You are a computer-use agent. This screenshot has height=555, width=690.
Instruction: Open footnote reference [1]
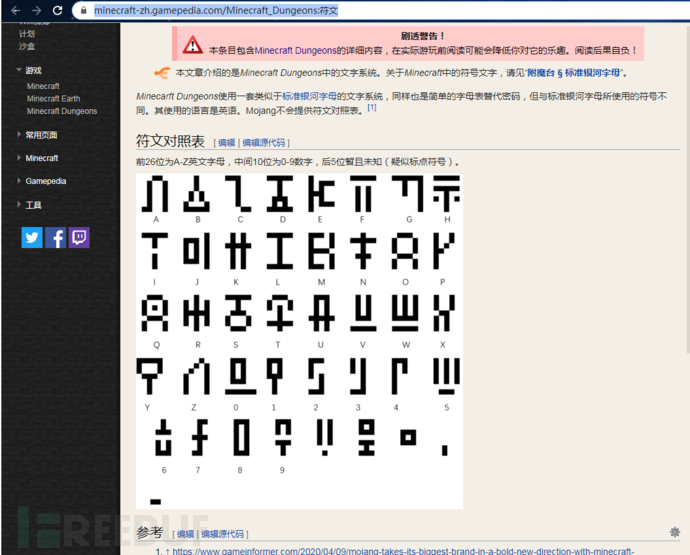coord(372,107)
